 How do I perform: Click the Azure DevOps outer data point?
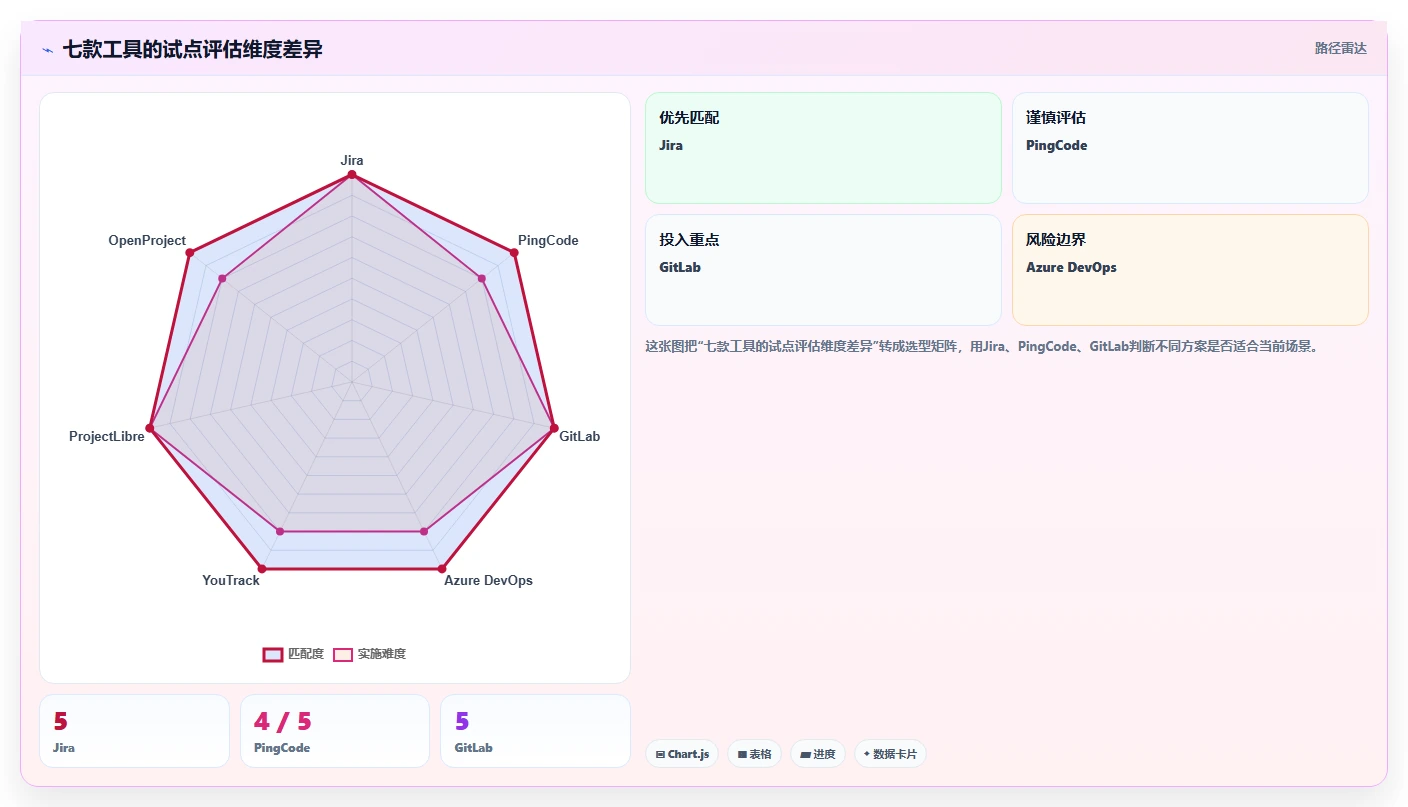click(442, 569)
